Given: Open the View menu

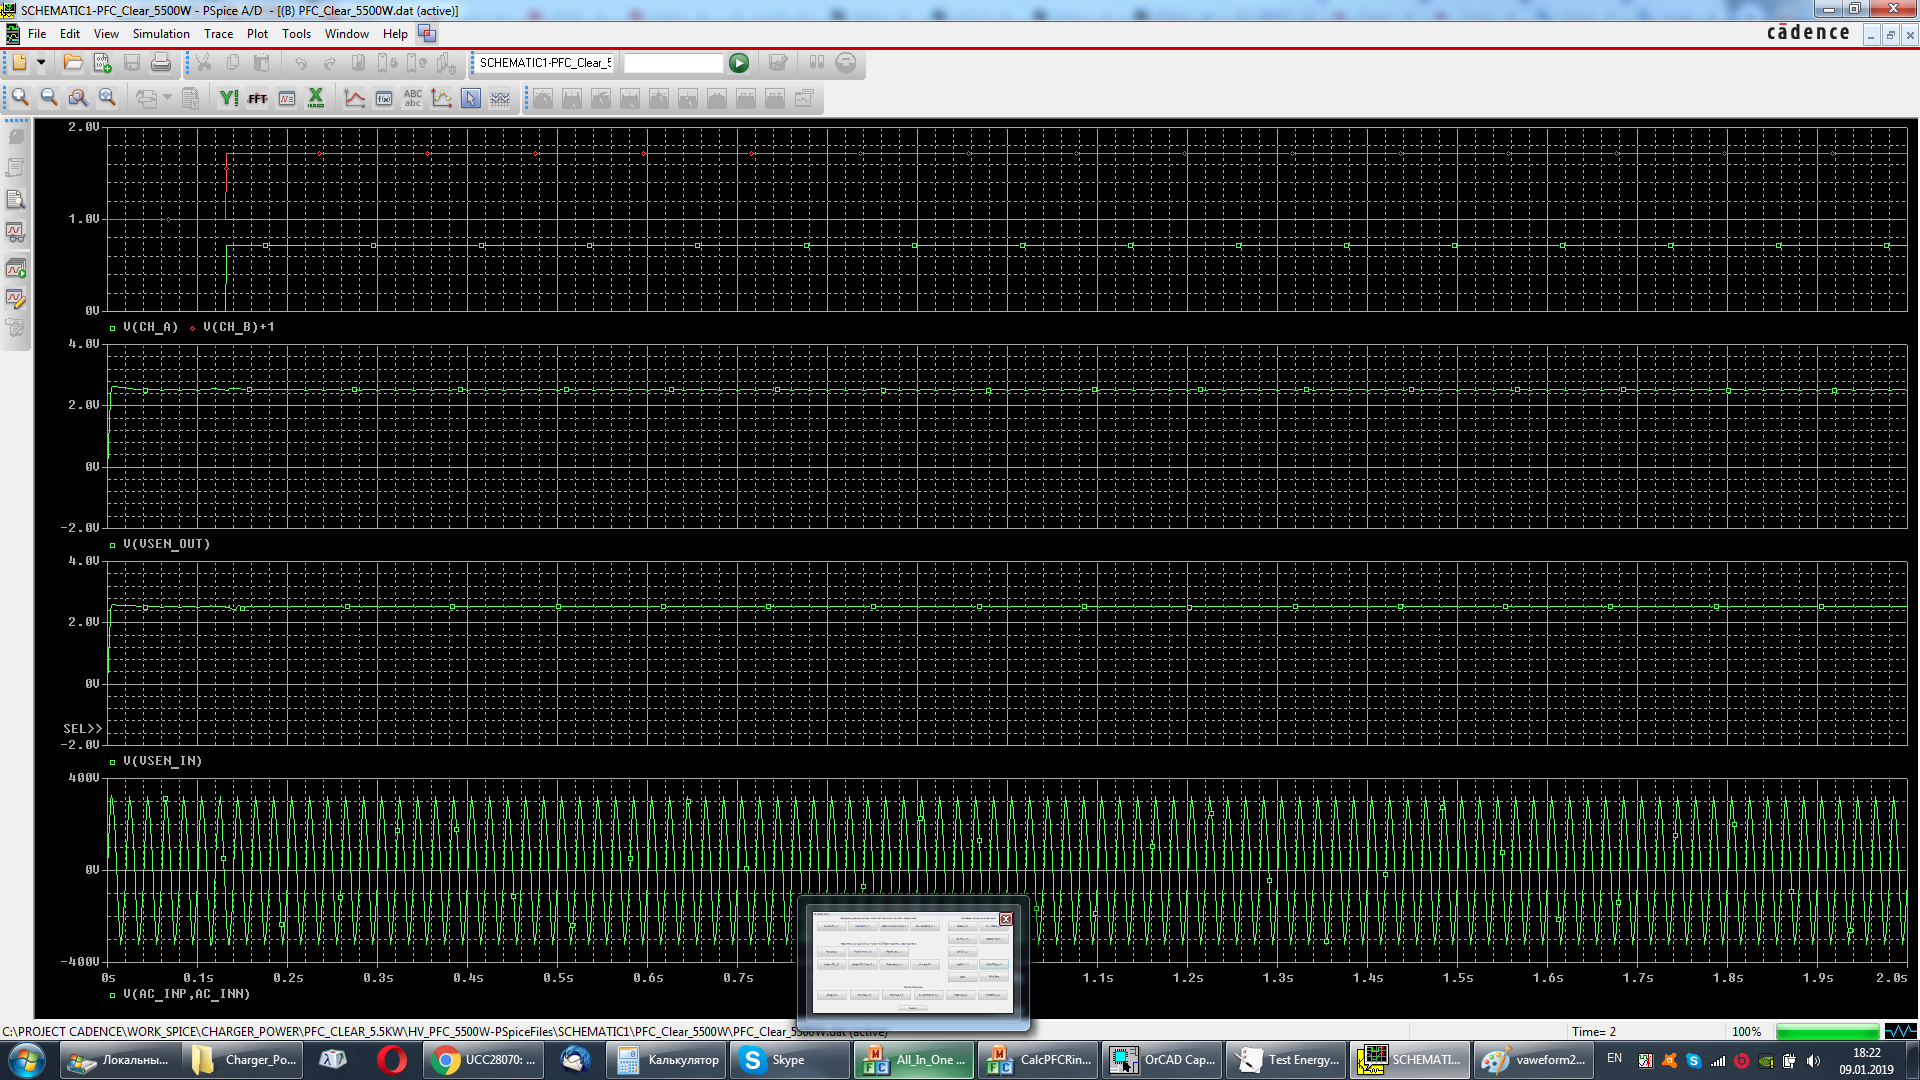Looking at the screenshot, I should pyautogui.click(x=106, y=33).
